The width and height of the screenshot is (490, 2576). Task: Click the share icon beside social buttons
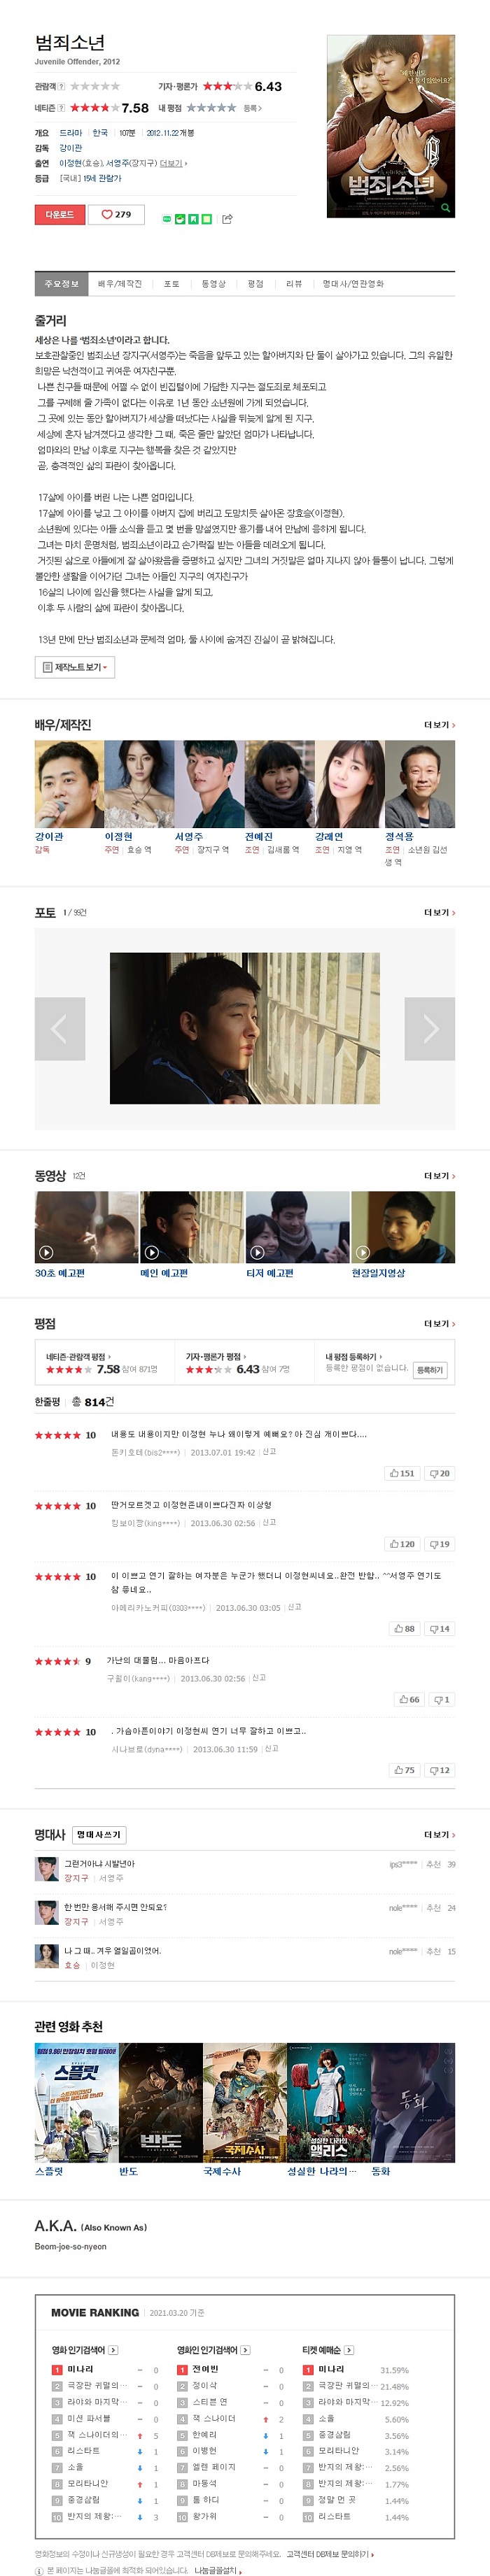pos(227,219)
